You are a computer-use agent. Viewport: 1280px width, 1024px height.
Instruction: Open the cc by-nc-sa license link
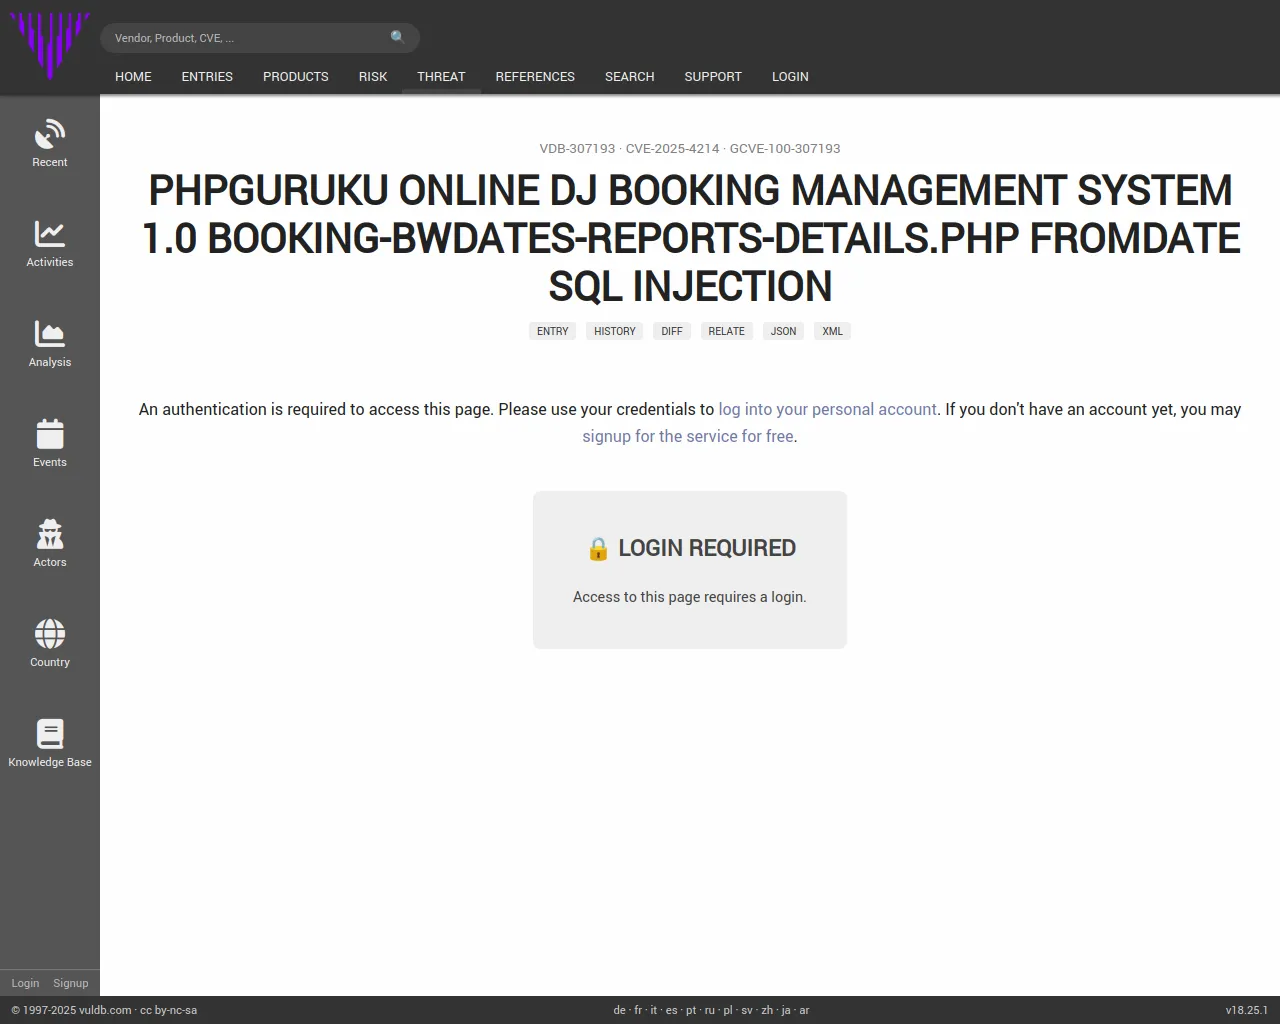click(168, 1010)
